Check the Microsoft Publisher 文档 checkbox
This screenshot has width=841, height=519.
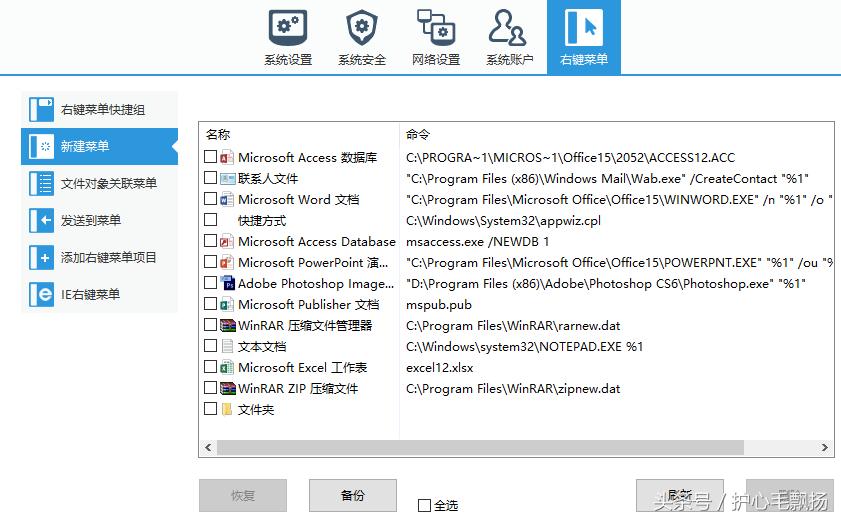[211, 304]
